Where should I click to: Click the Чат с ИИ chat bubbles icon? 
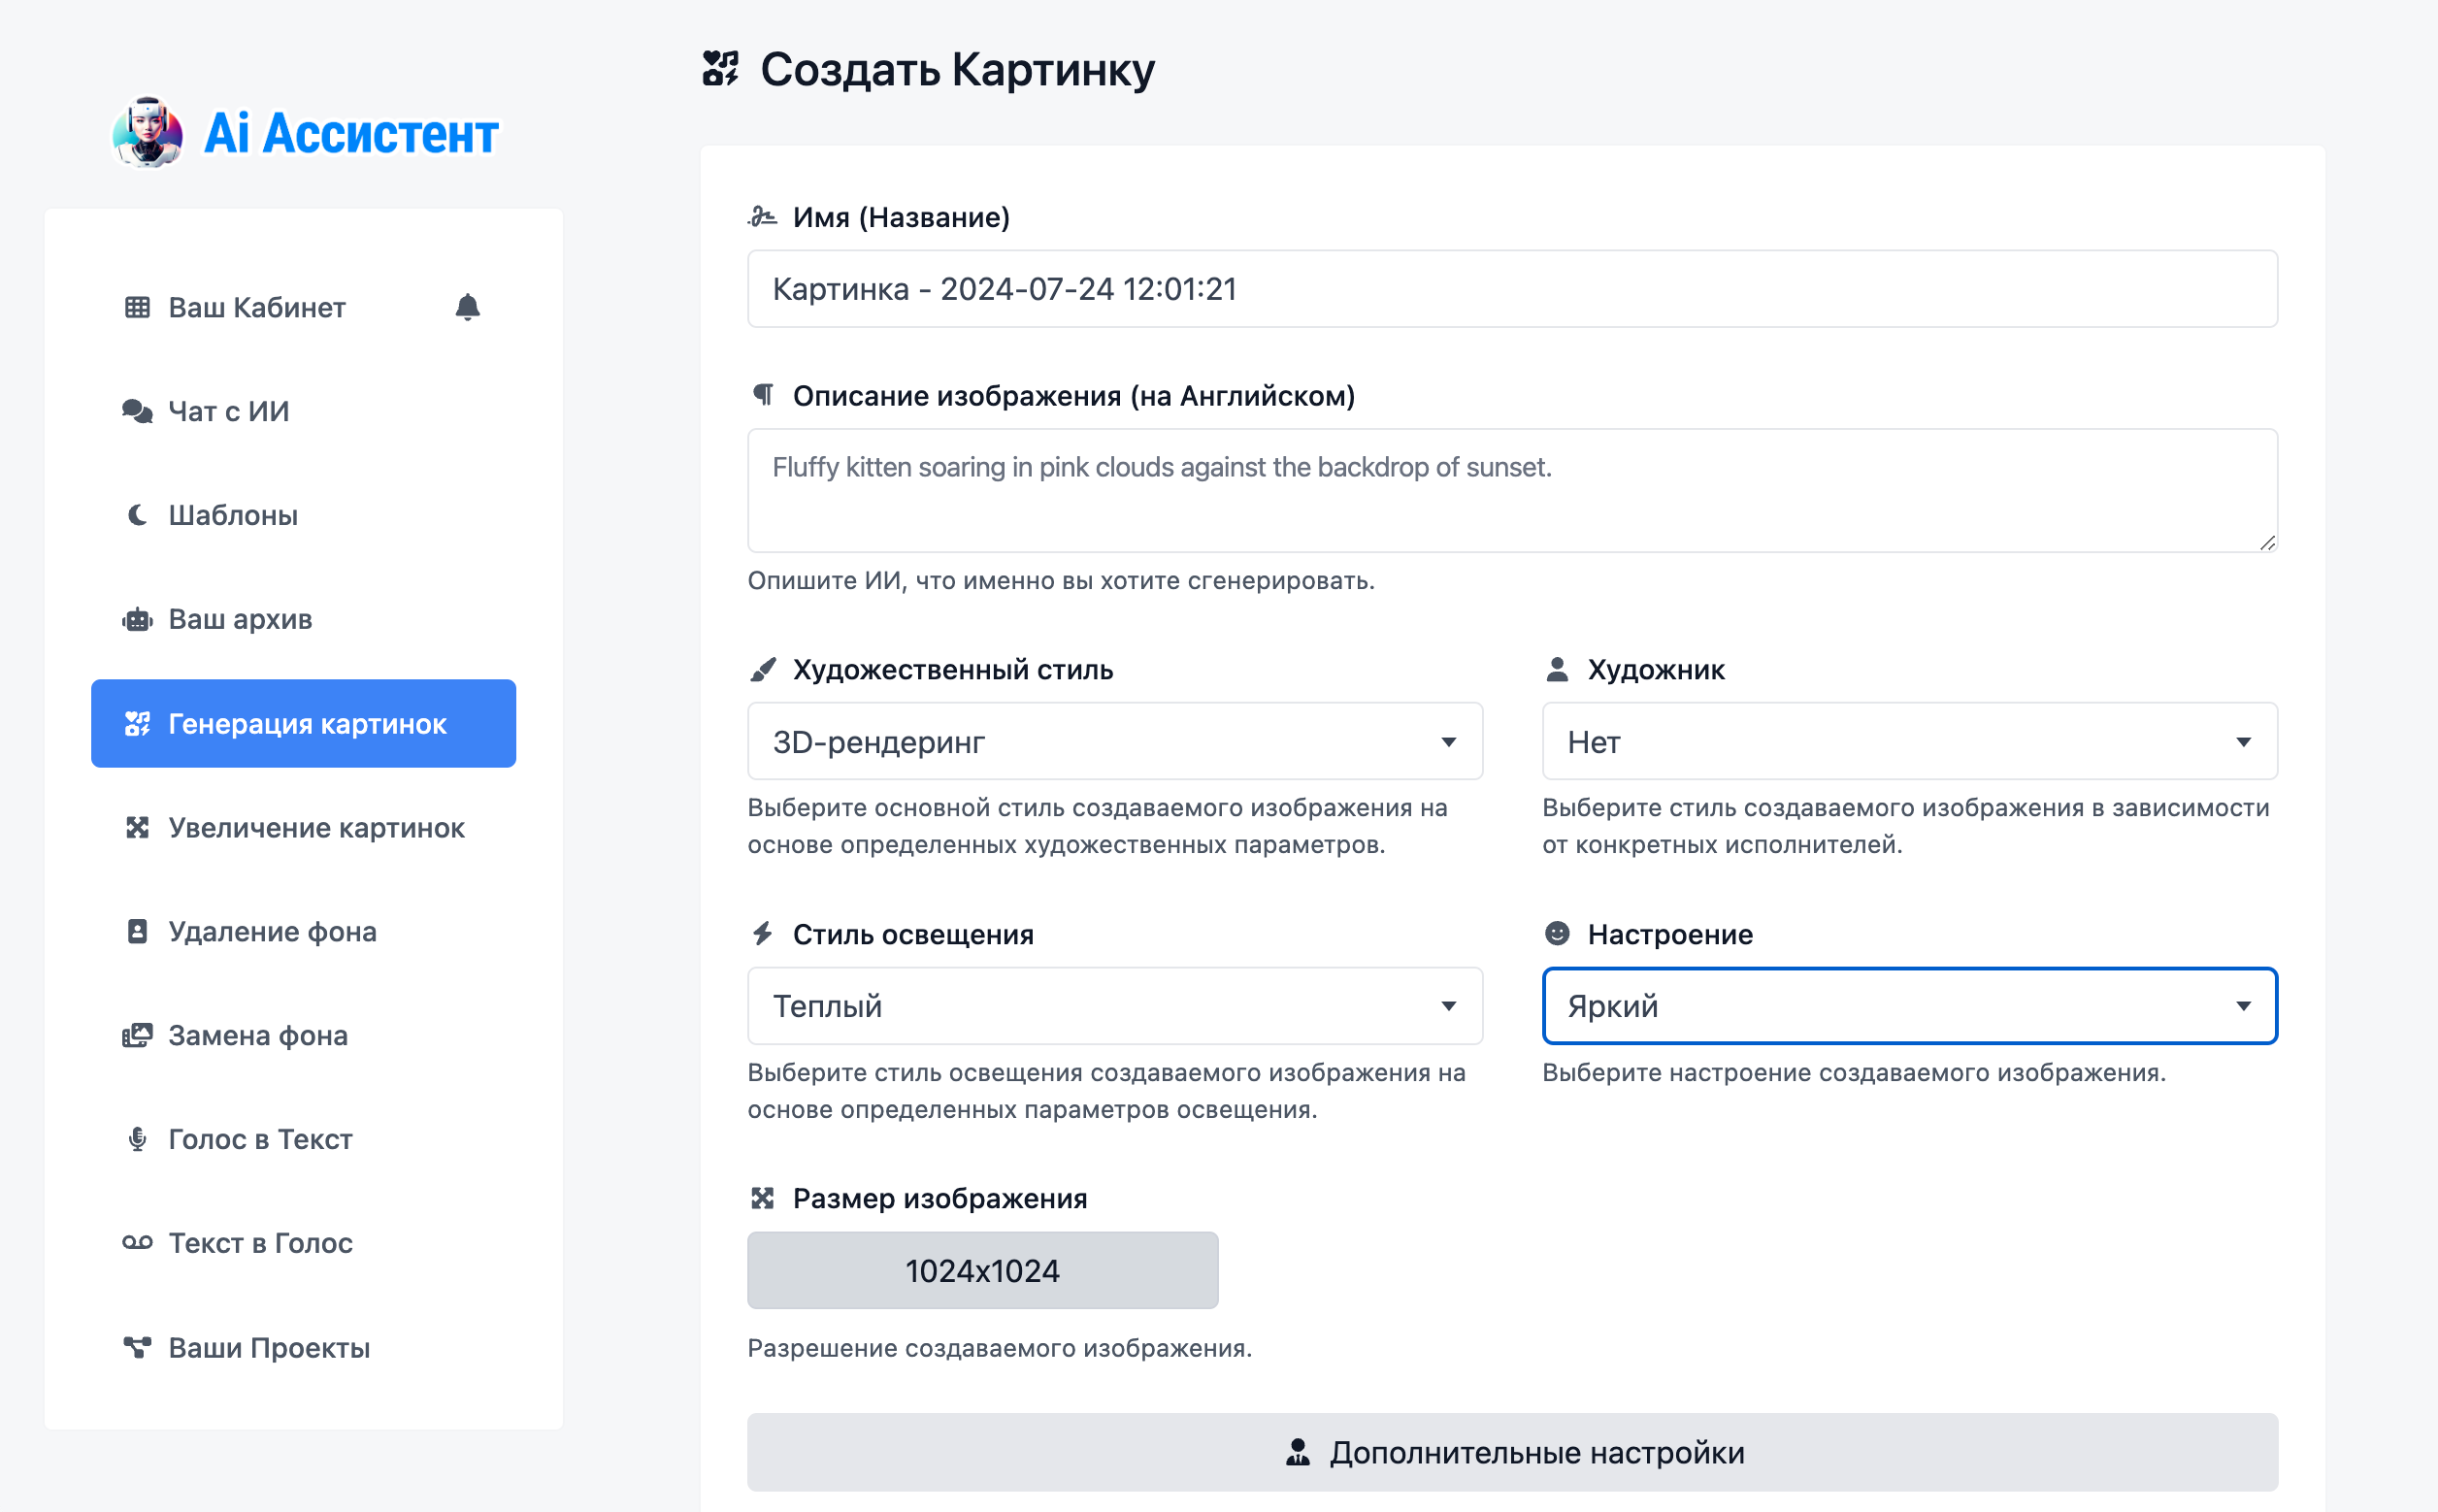pos(137,411)
